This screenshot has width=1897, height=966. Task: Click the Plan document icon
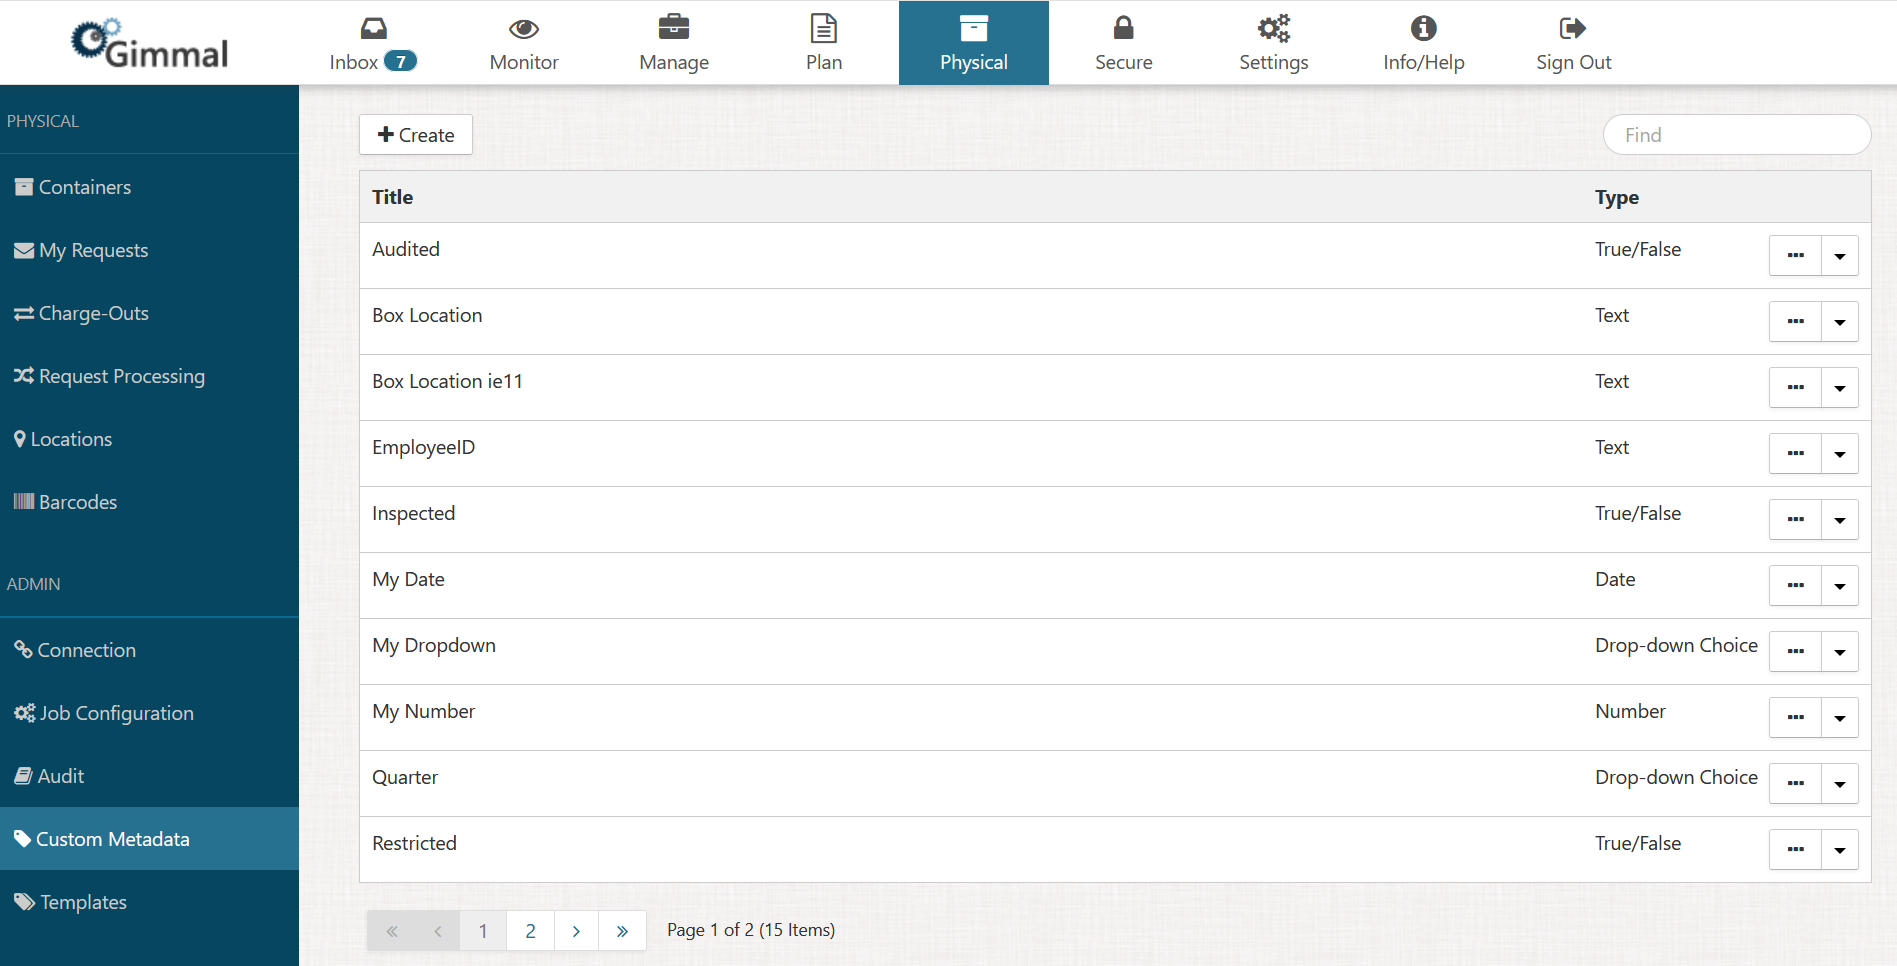pyautogui.click(x=824, y=28)
